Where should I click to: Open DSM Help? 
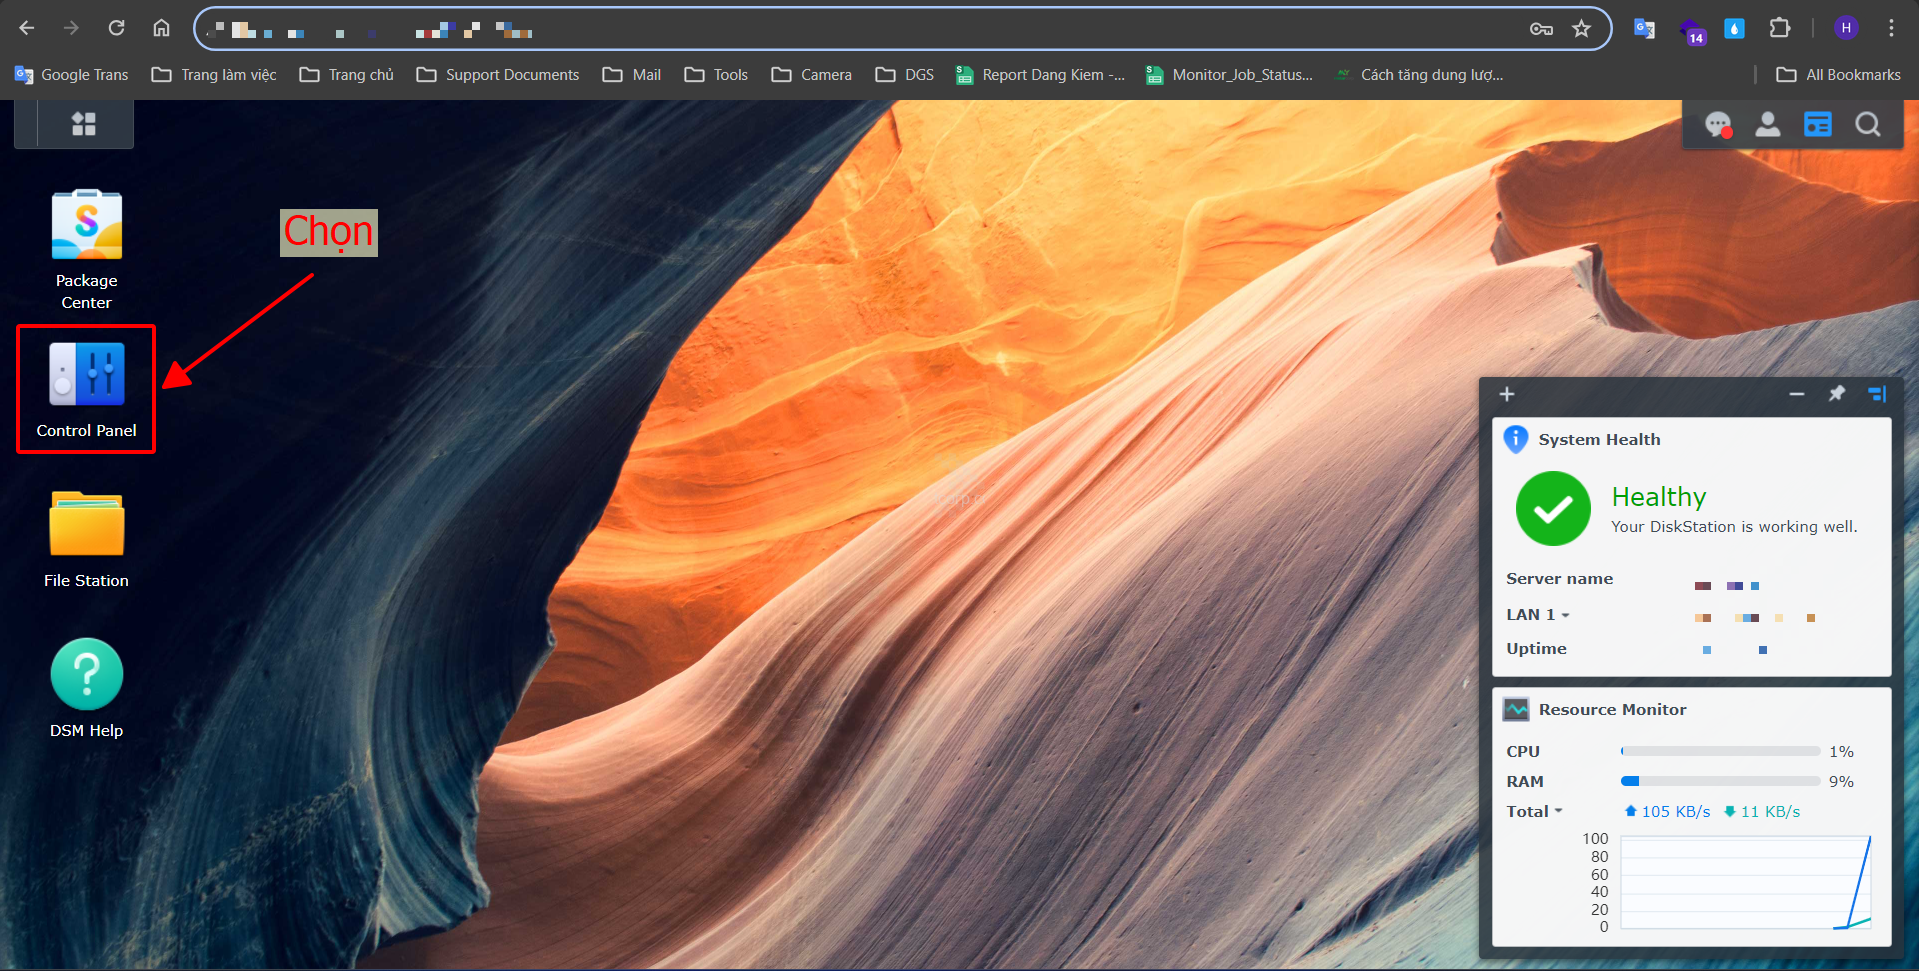pyautogui.click(x=86, y=688)
